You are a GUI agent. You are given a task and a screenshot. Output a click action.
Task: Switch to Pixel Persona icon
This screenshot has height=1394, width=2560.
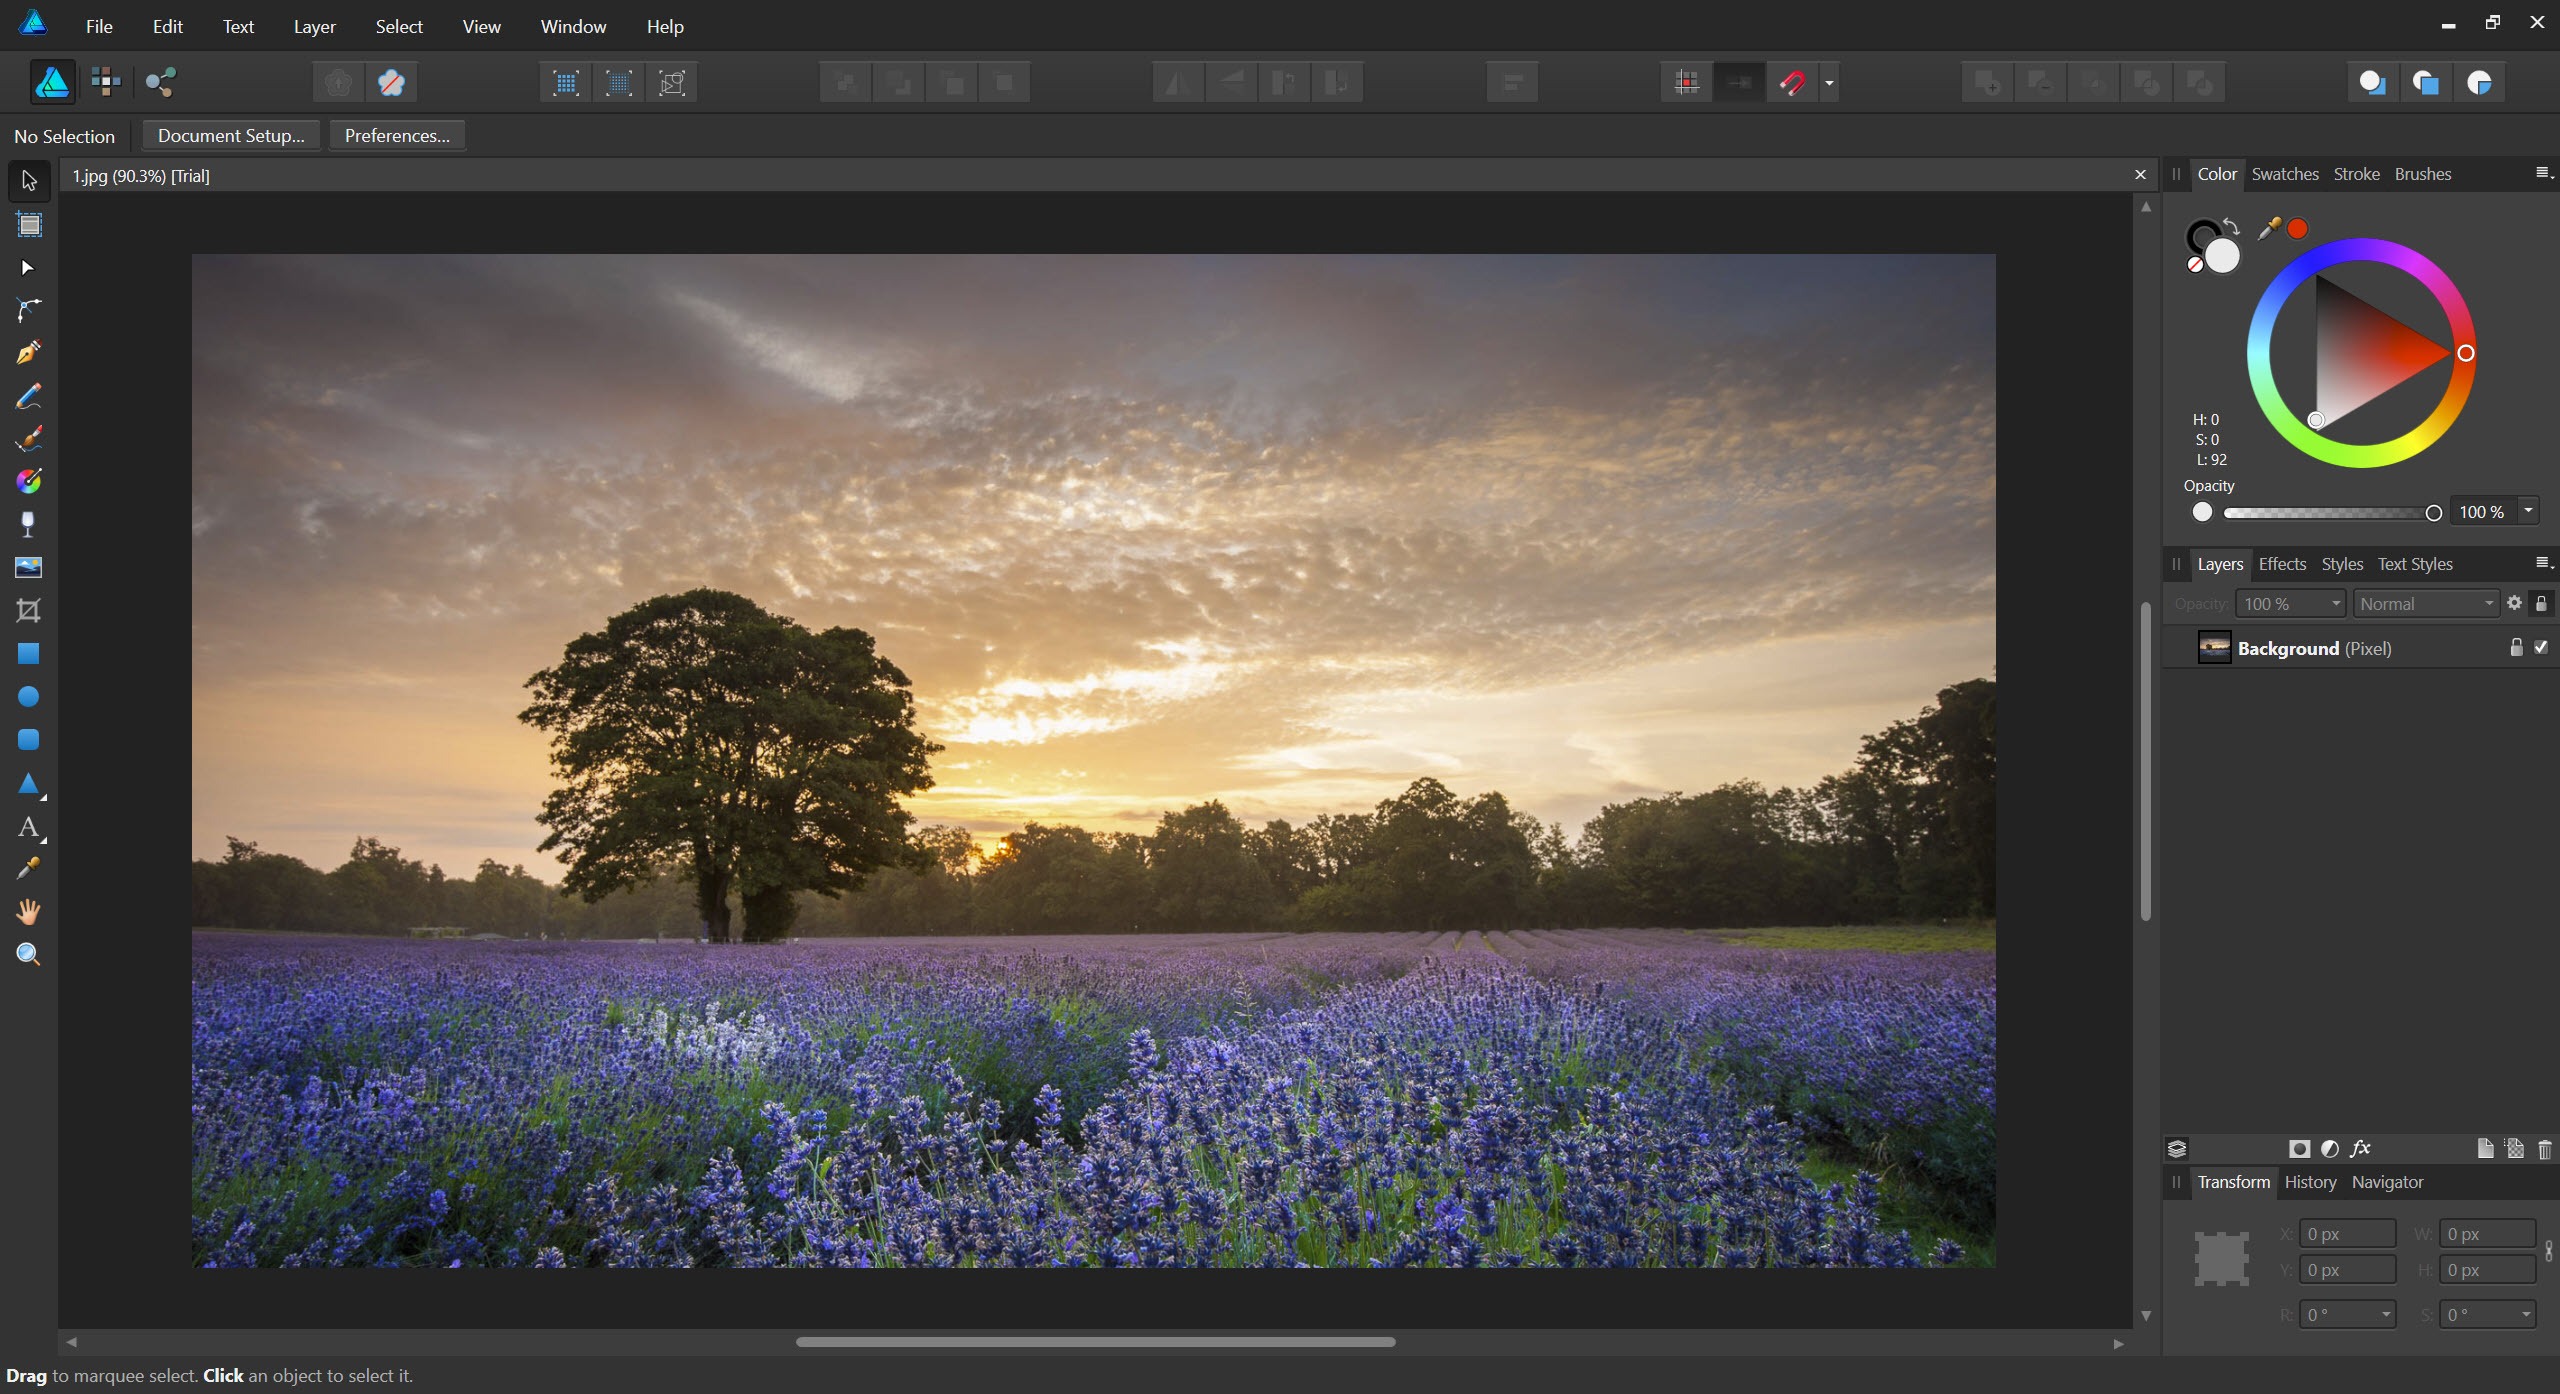[105, 82]
